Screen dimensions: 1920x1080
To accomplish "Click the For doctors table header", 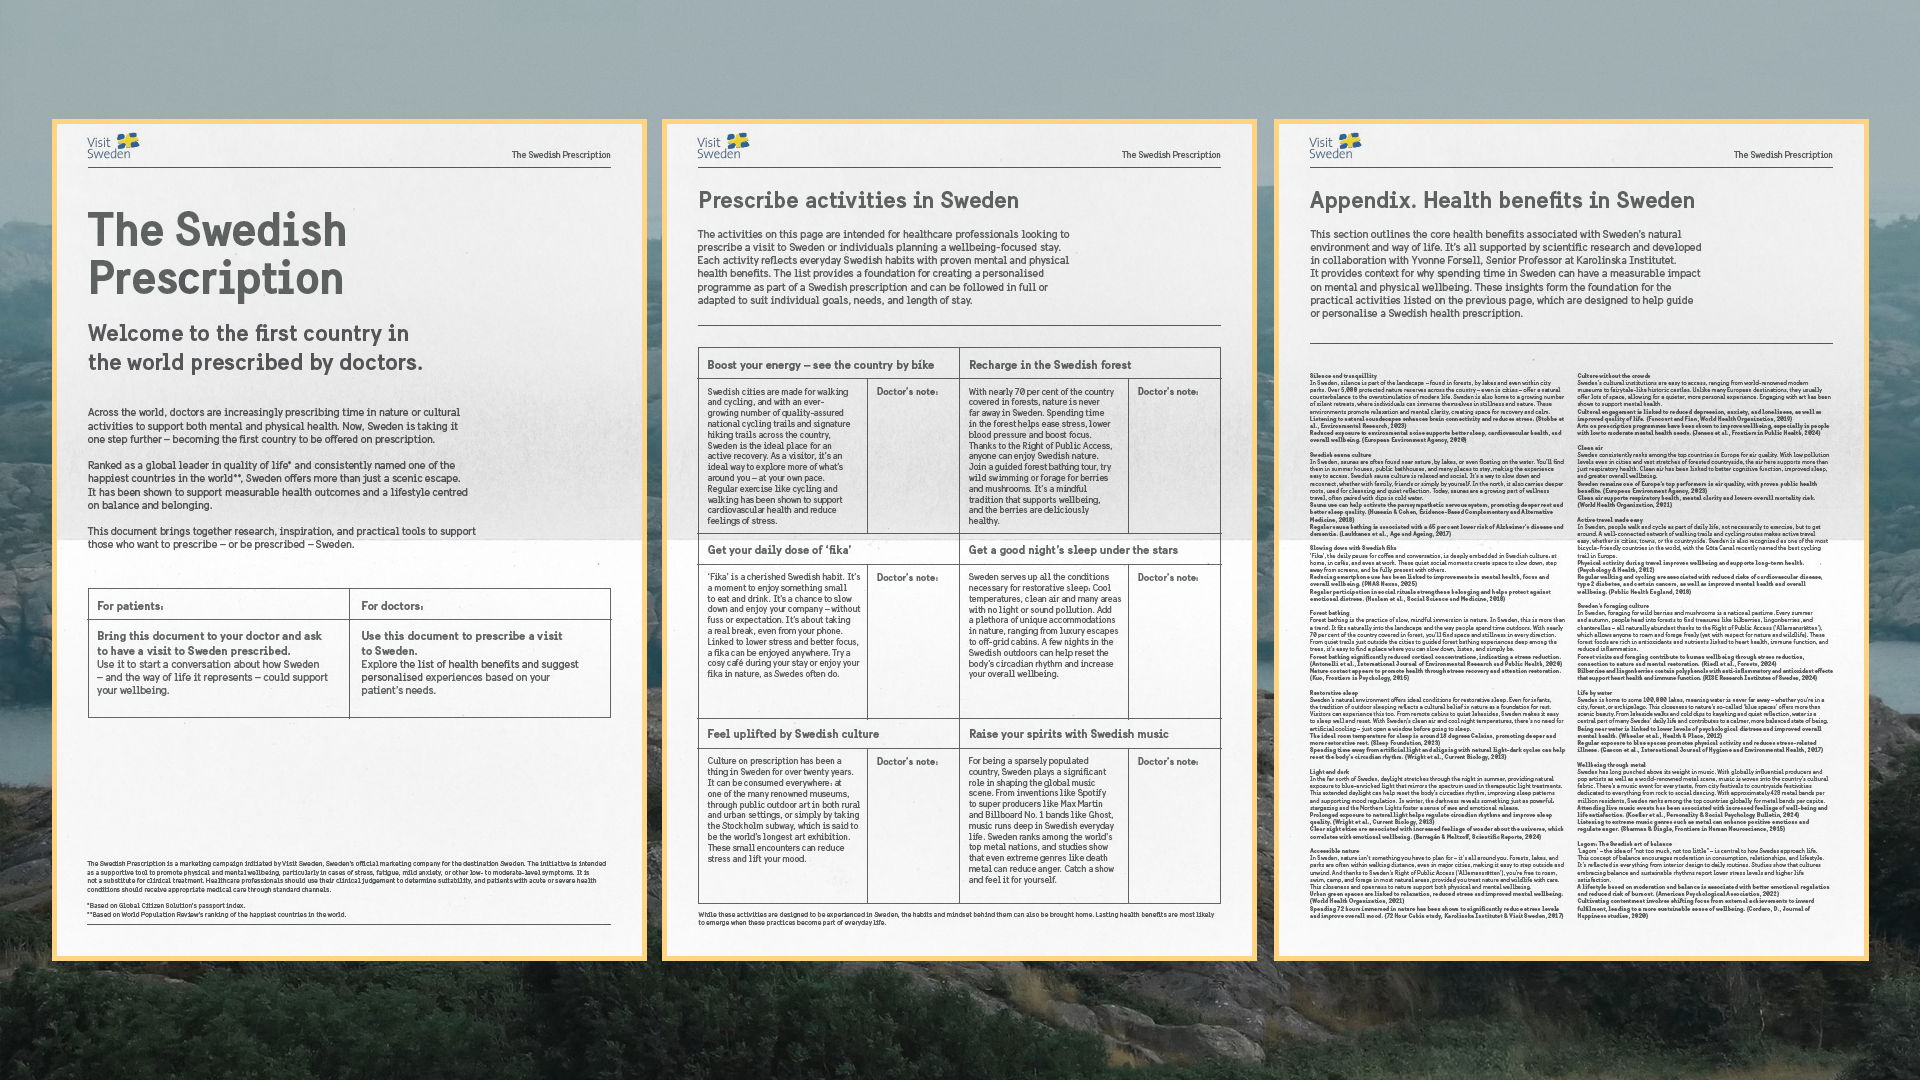I will 392,606.
